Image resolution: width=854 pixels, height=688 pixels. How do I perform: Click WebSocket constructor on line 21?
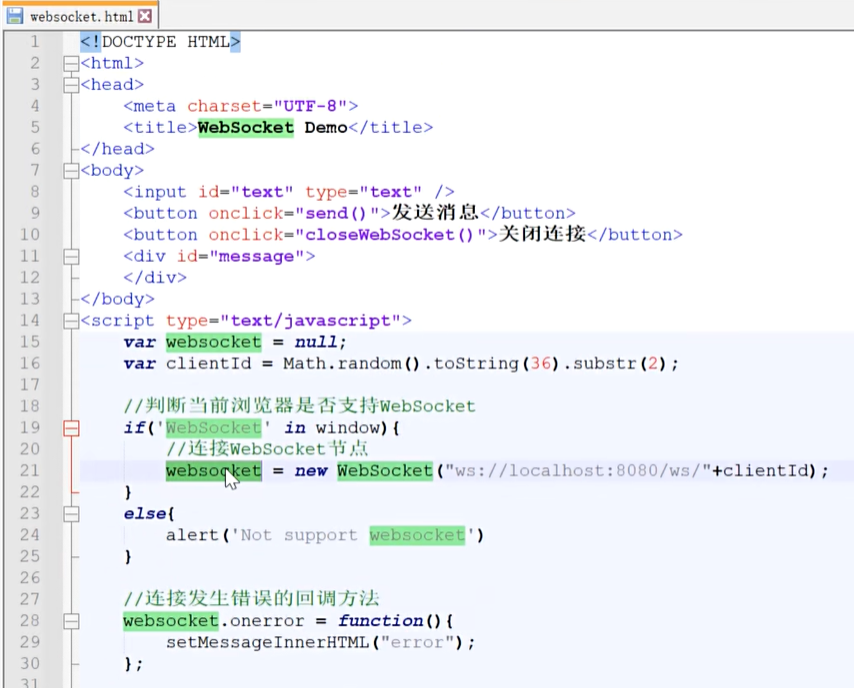pyautogui.click(x=385, y=471)
